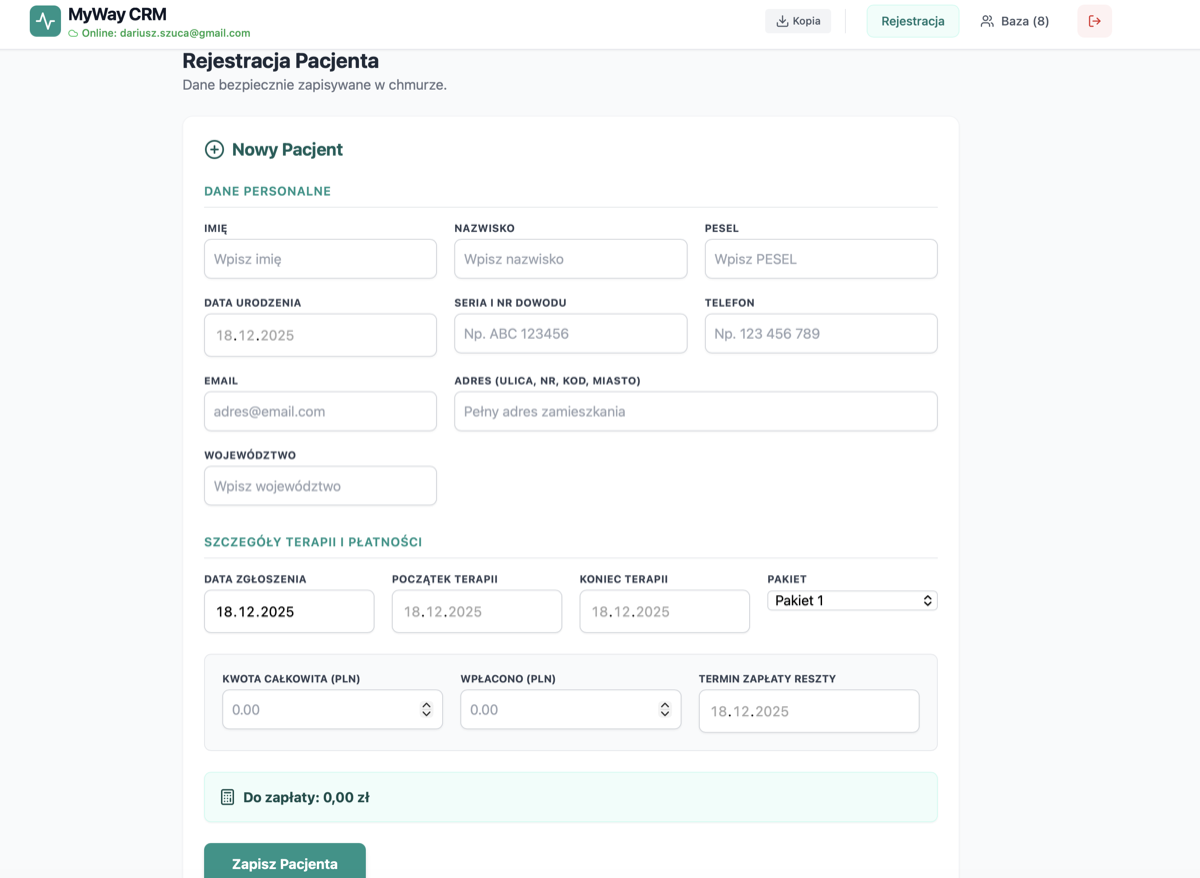
Task: Switch to the Rejestracja view
Action: coord(912,20)
